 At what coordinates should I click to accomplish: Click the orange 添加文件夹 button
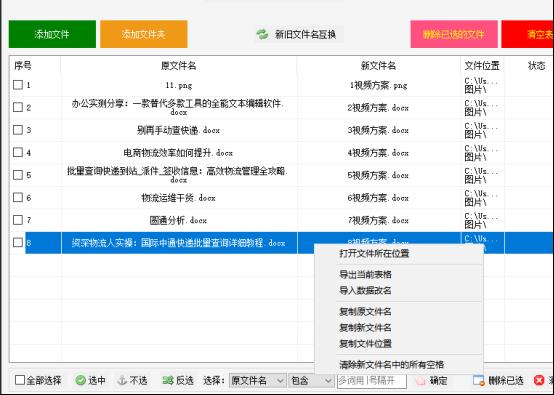[144, 34]
